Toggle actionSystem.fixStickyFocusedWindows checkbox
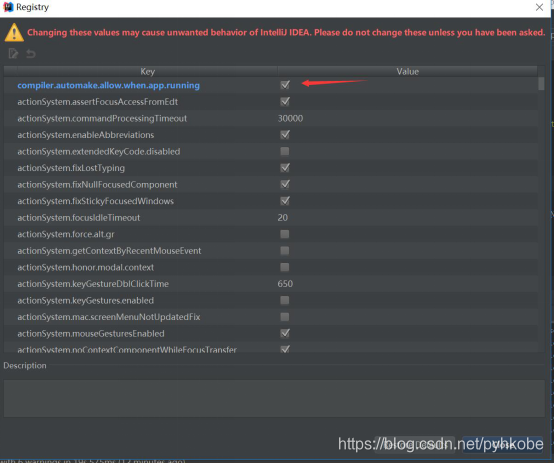554x463 pixels. (x=285, y=201)
